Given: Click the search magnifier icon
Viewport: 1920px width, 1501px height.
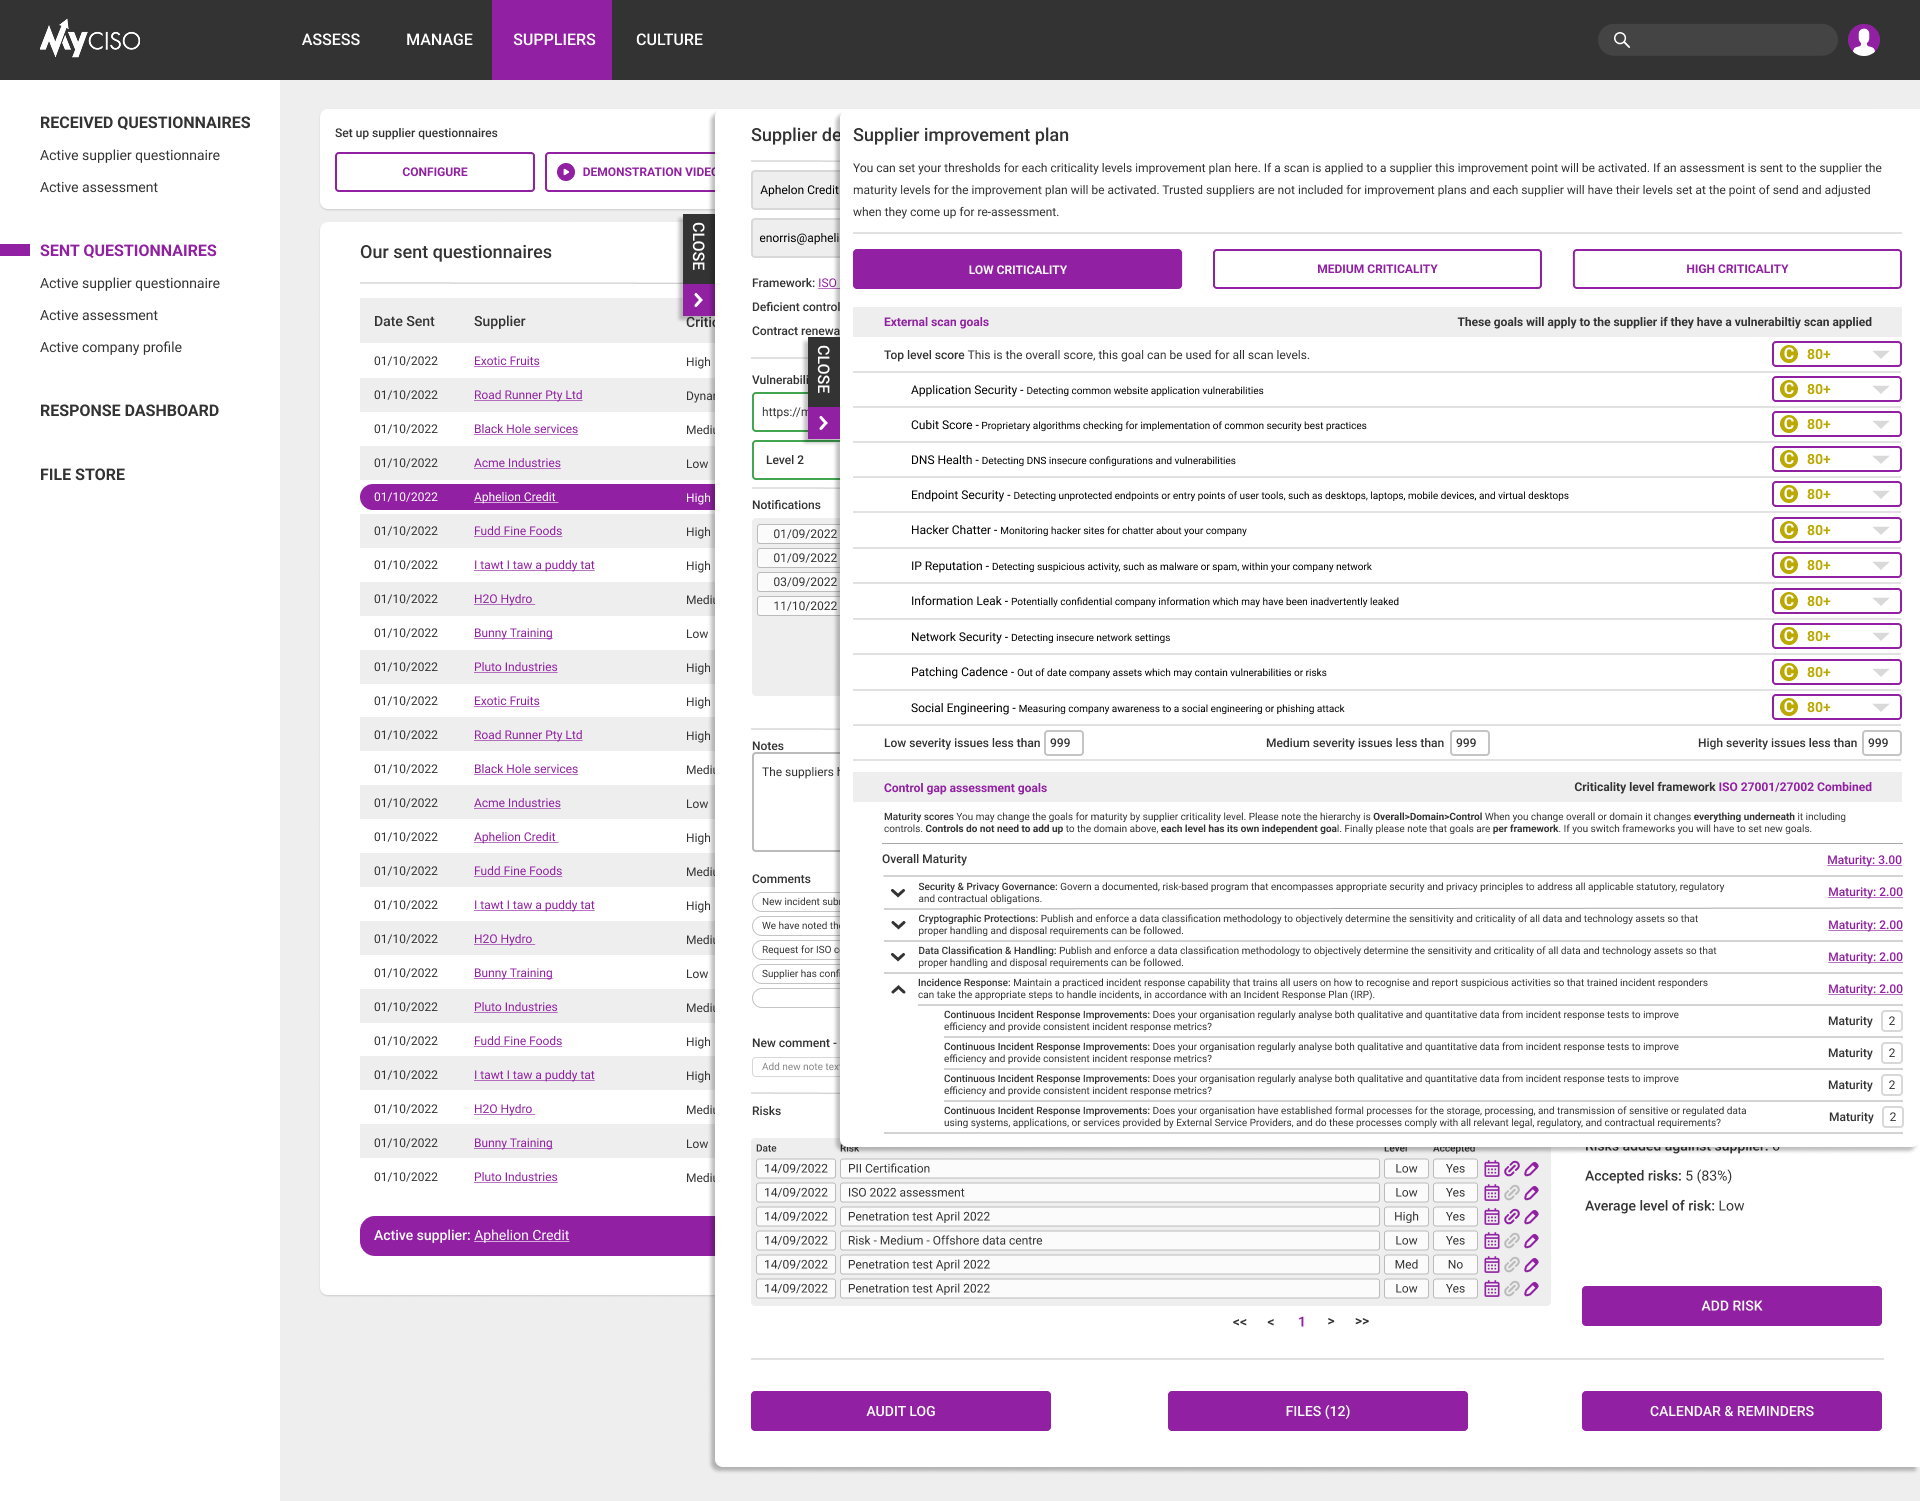Looking at the screenshot, I should coord(1622,40).
